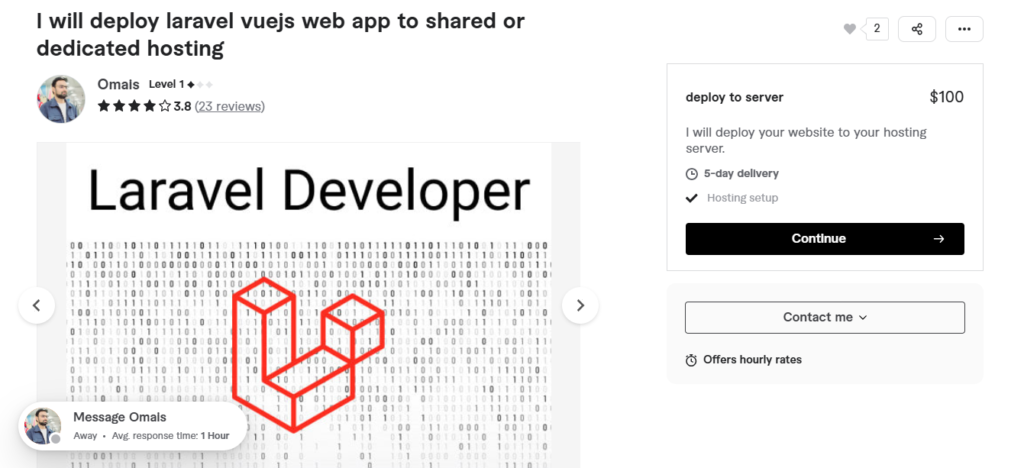1024x468 pixels.
Task: Click the Offers hourly rates clock icon
Action: [x=692, y=360]
